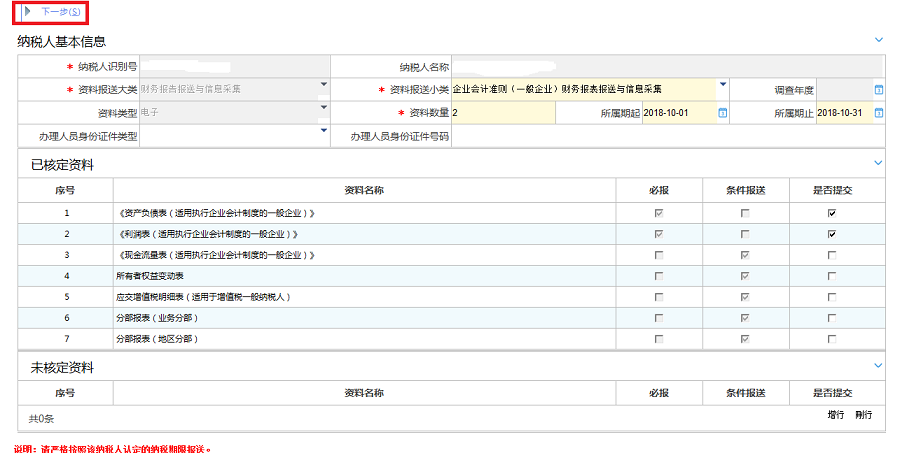Click the arrow icon beside 下一步
This screenshot has height=453, width=900.
click(28, 12)
